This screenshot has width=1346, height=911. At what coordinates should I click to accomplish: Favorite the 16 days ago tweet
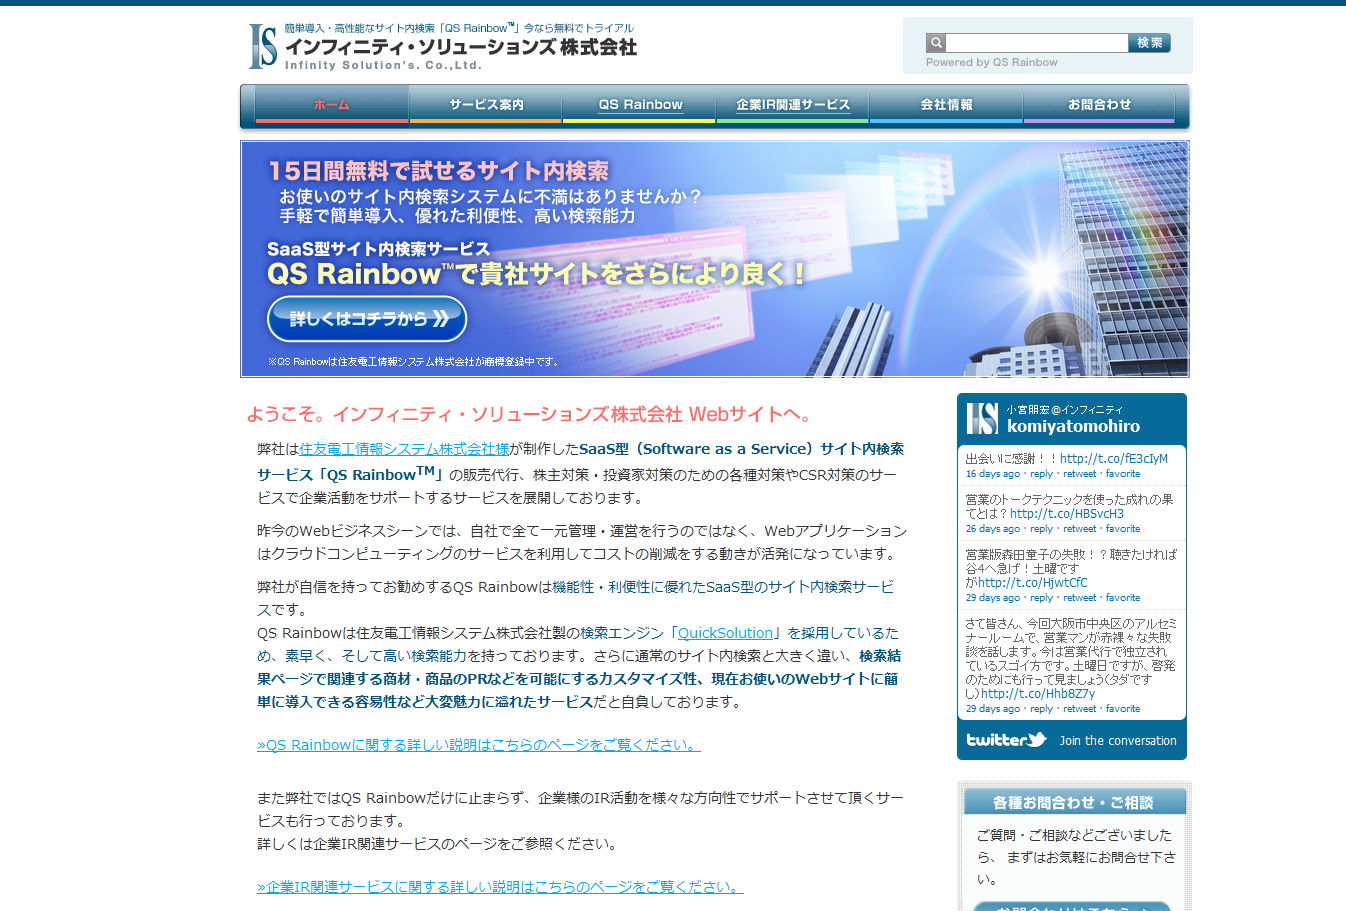coord(1123,474)
